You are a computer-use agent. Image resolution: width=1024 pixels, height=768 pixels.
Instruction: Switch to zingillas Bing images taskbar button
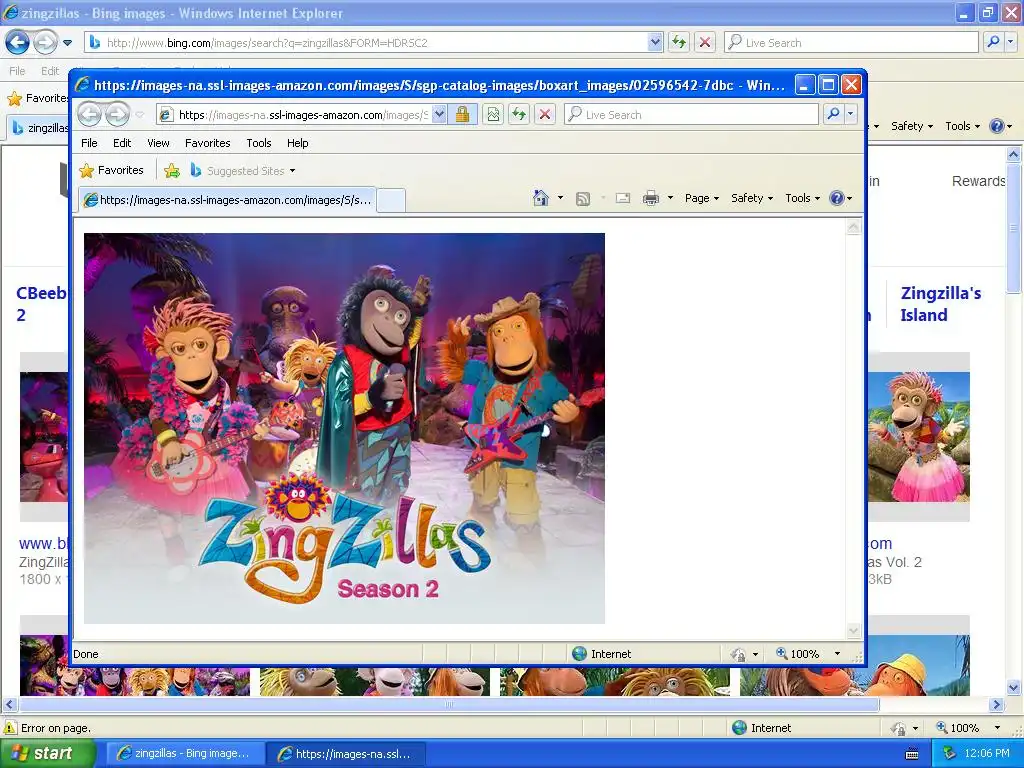click(185, 754)
